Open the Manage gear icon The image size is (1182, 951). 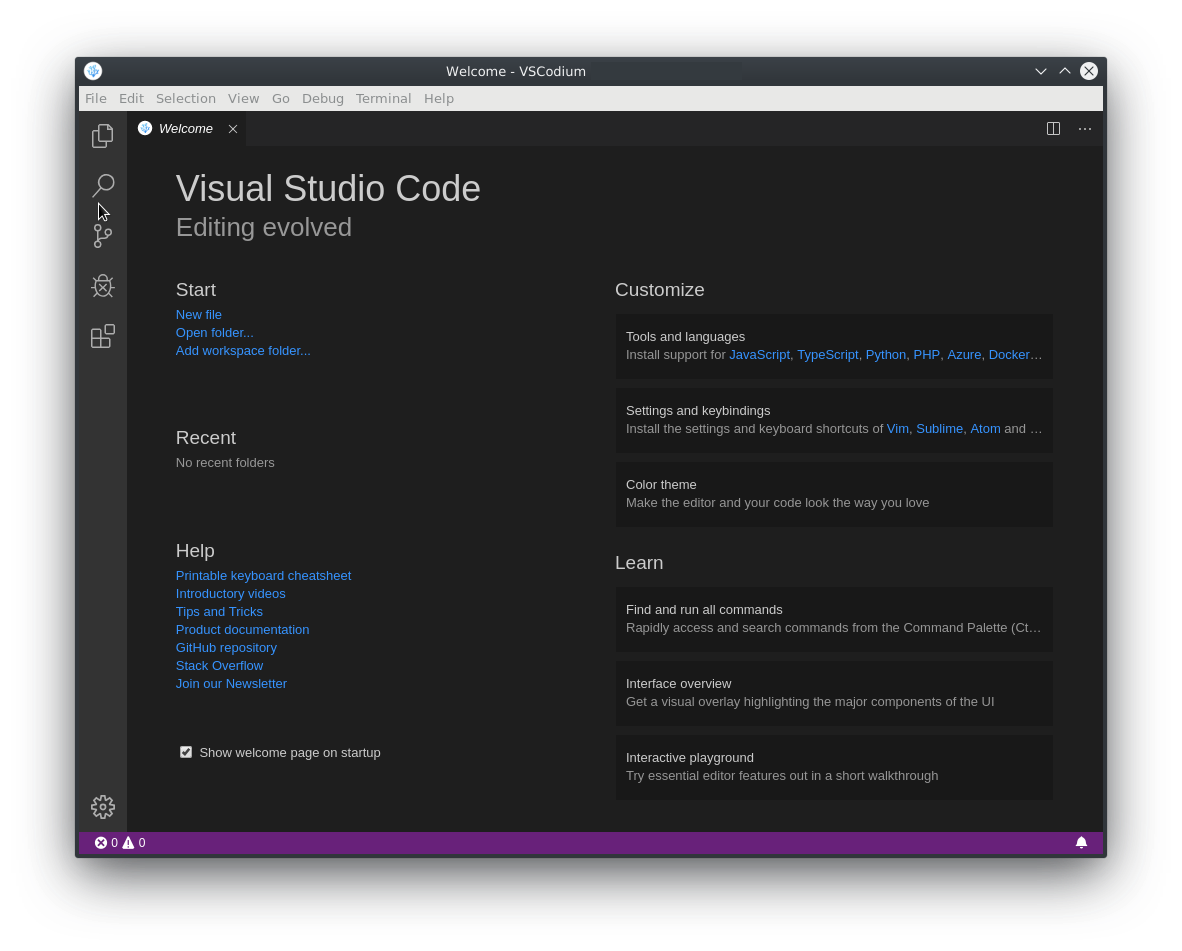(103, 807)
